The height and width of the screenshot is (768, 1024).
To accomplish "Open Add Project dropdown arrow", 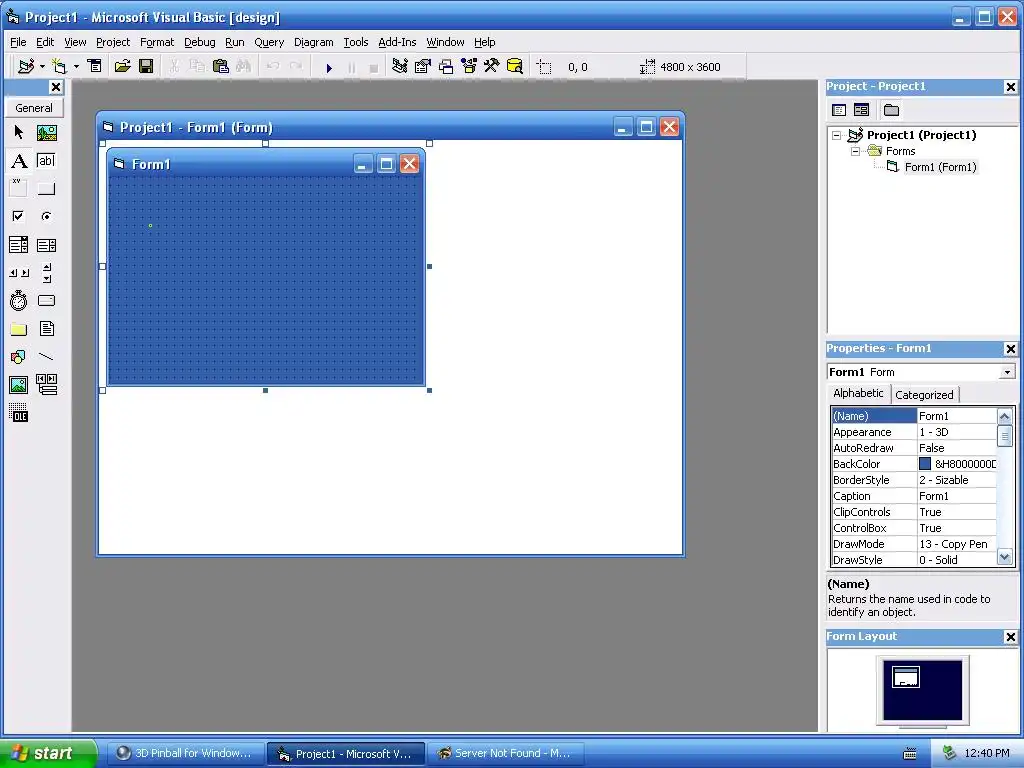I will [x=42, y=66].
